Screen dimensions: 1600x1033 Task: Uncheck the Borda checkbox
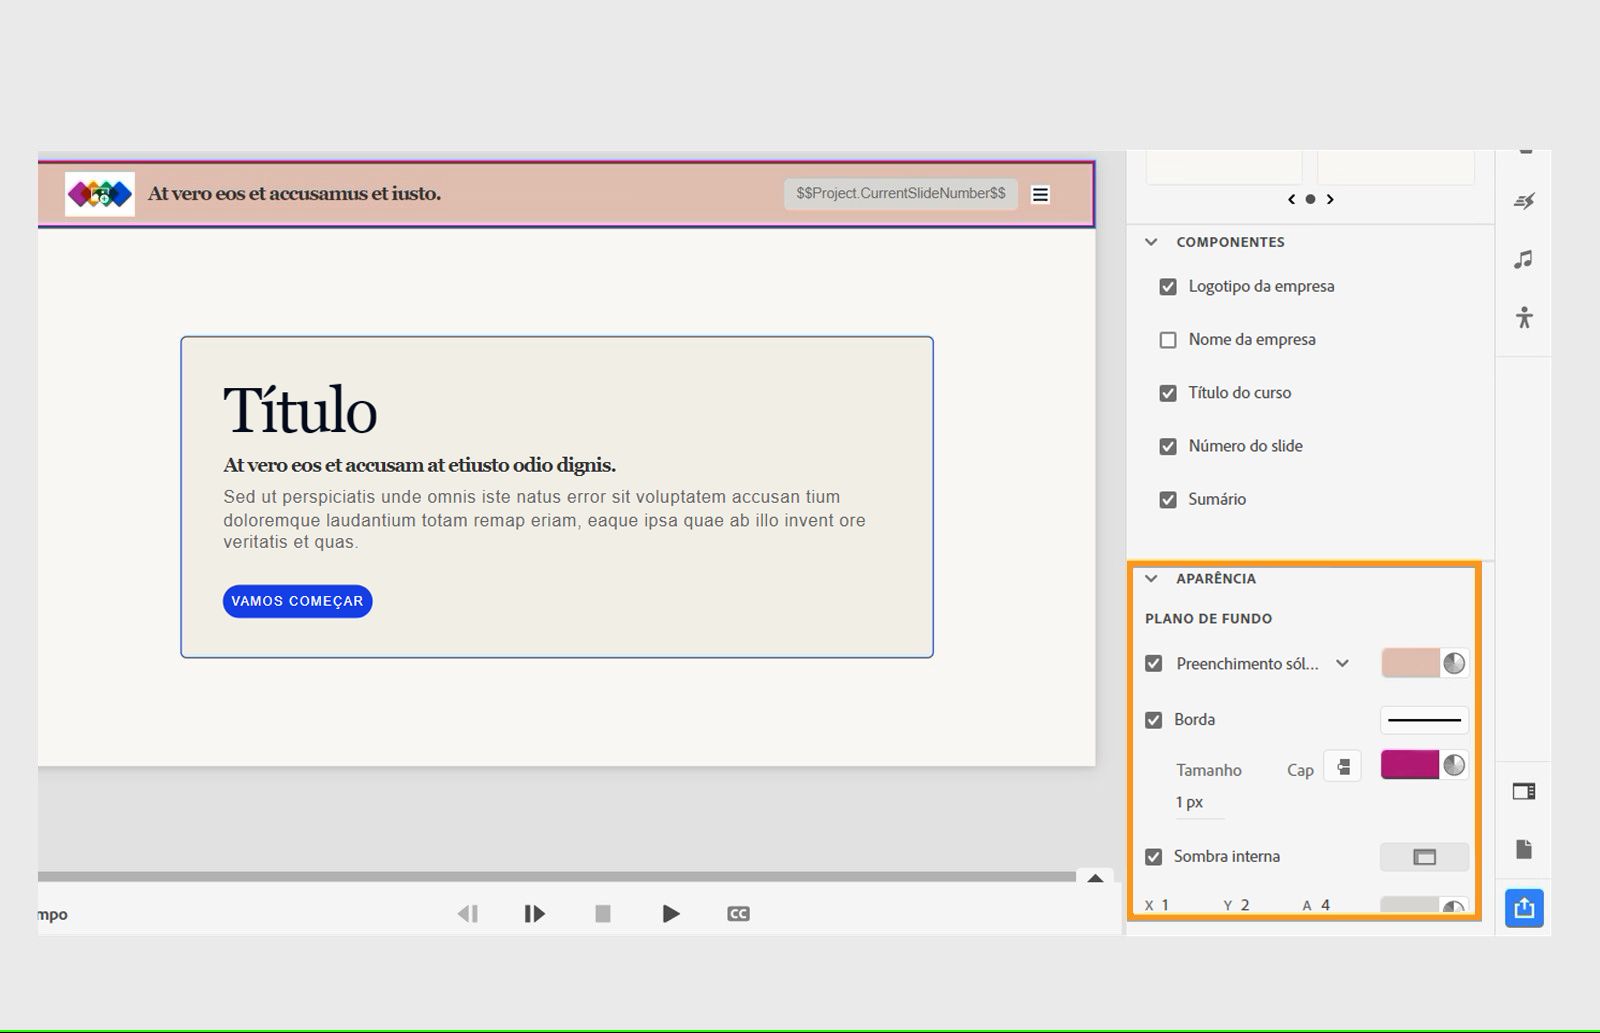(1154, 720)
